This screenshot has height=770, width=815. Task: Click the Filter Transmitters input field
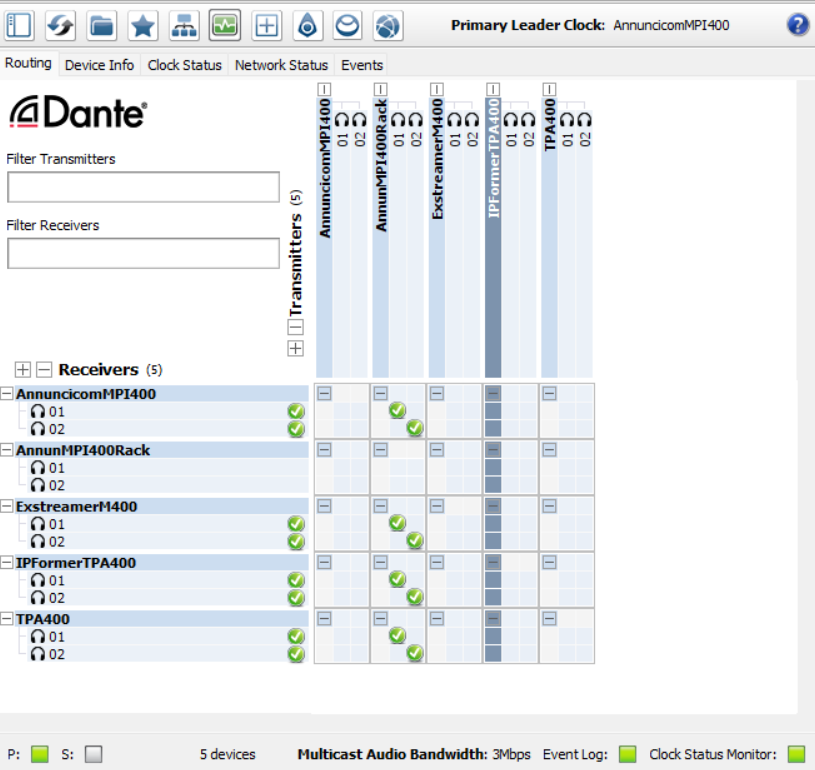pyautogui.click(x=143, y=187)
